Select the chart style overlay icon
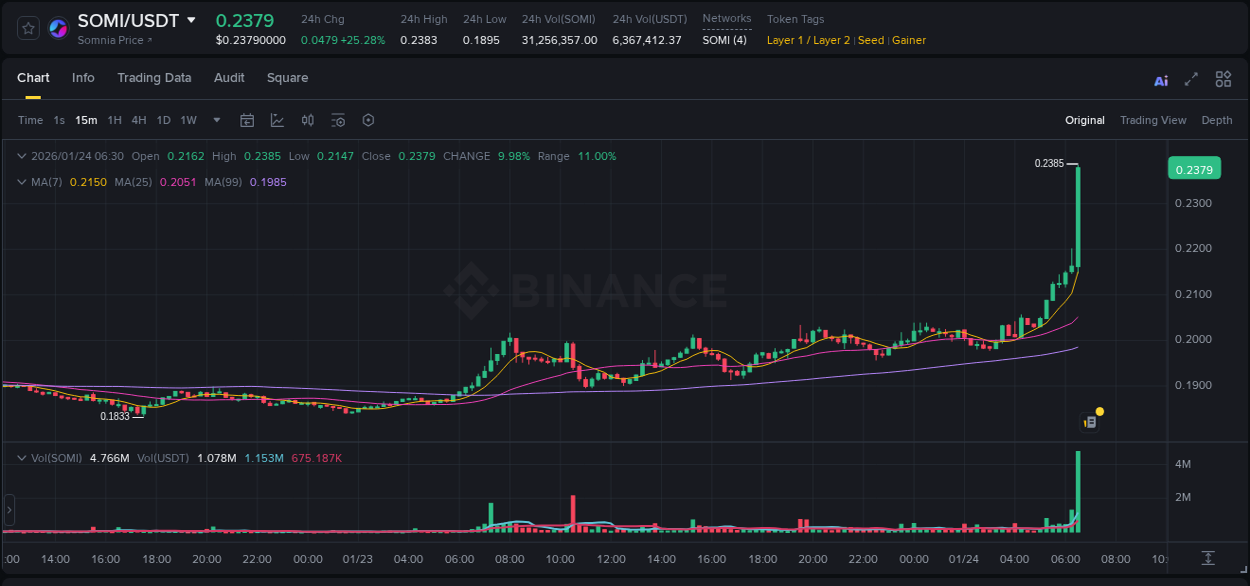 275,120
